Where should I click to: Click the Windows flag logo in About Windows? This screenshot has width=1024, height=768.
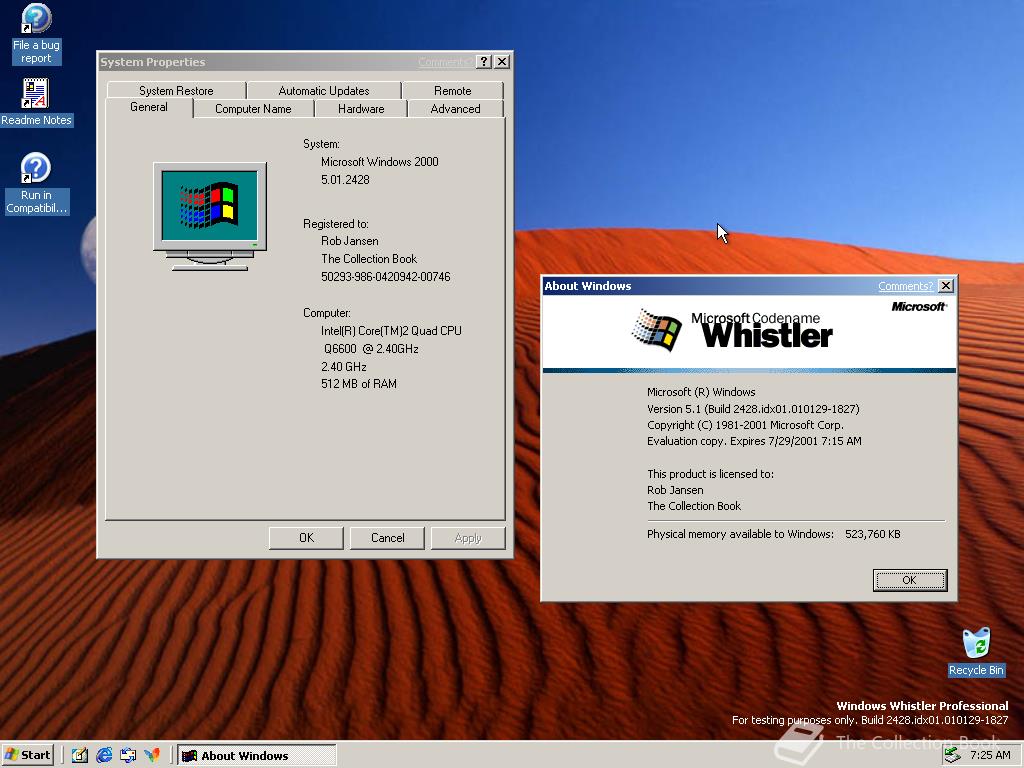(657, 329)
